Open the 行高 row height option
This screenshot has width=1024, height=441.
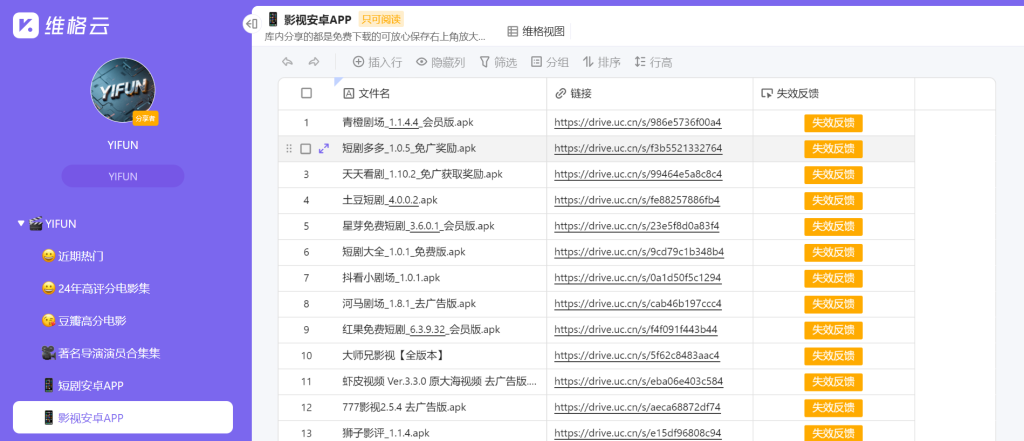pos(653,62)
